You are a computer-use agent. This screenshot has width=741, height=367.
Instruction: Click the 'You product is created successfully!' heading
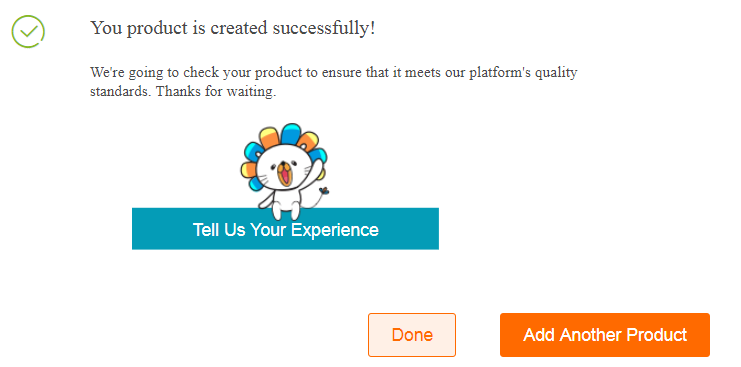pos(233,28)
